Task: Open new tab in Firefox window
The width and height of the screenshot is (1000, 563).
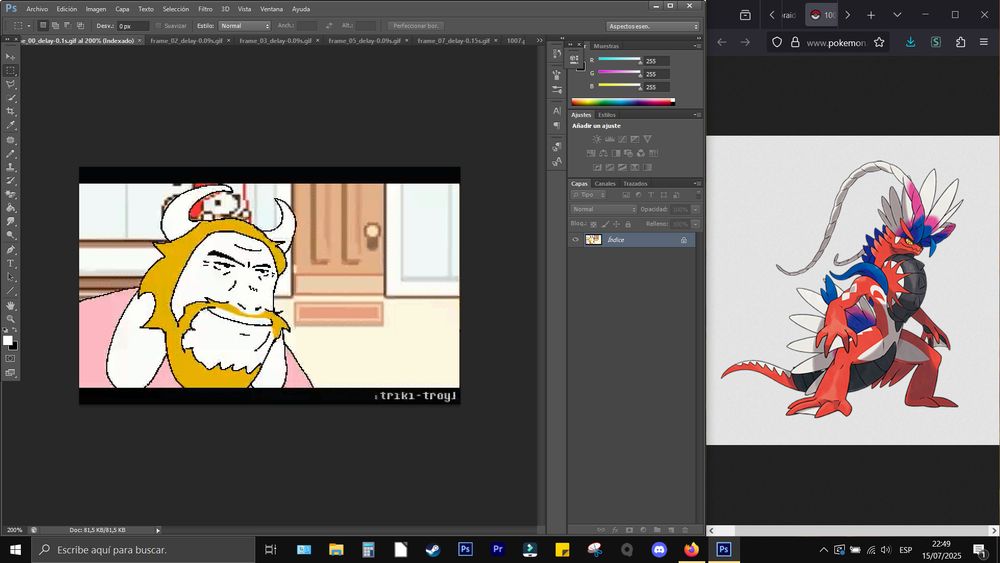Action: [871, 15]
